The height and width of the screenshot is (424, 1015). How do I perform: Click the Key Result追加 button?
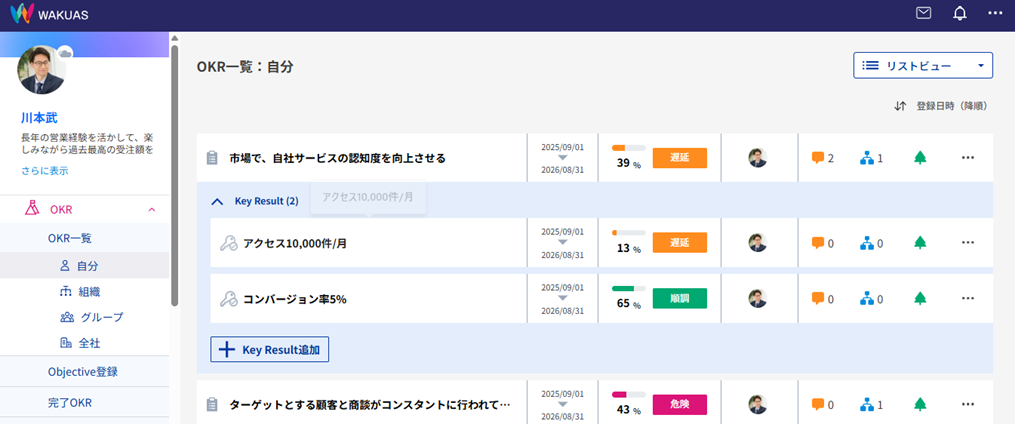pos(270,349)
